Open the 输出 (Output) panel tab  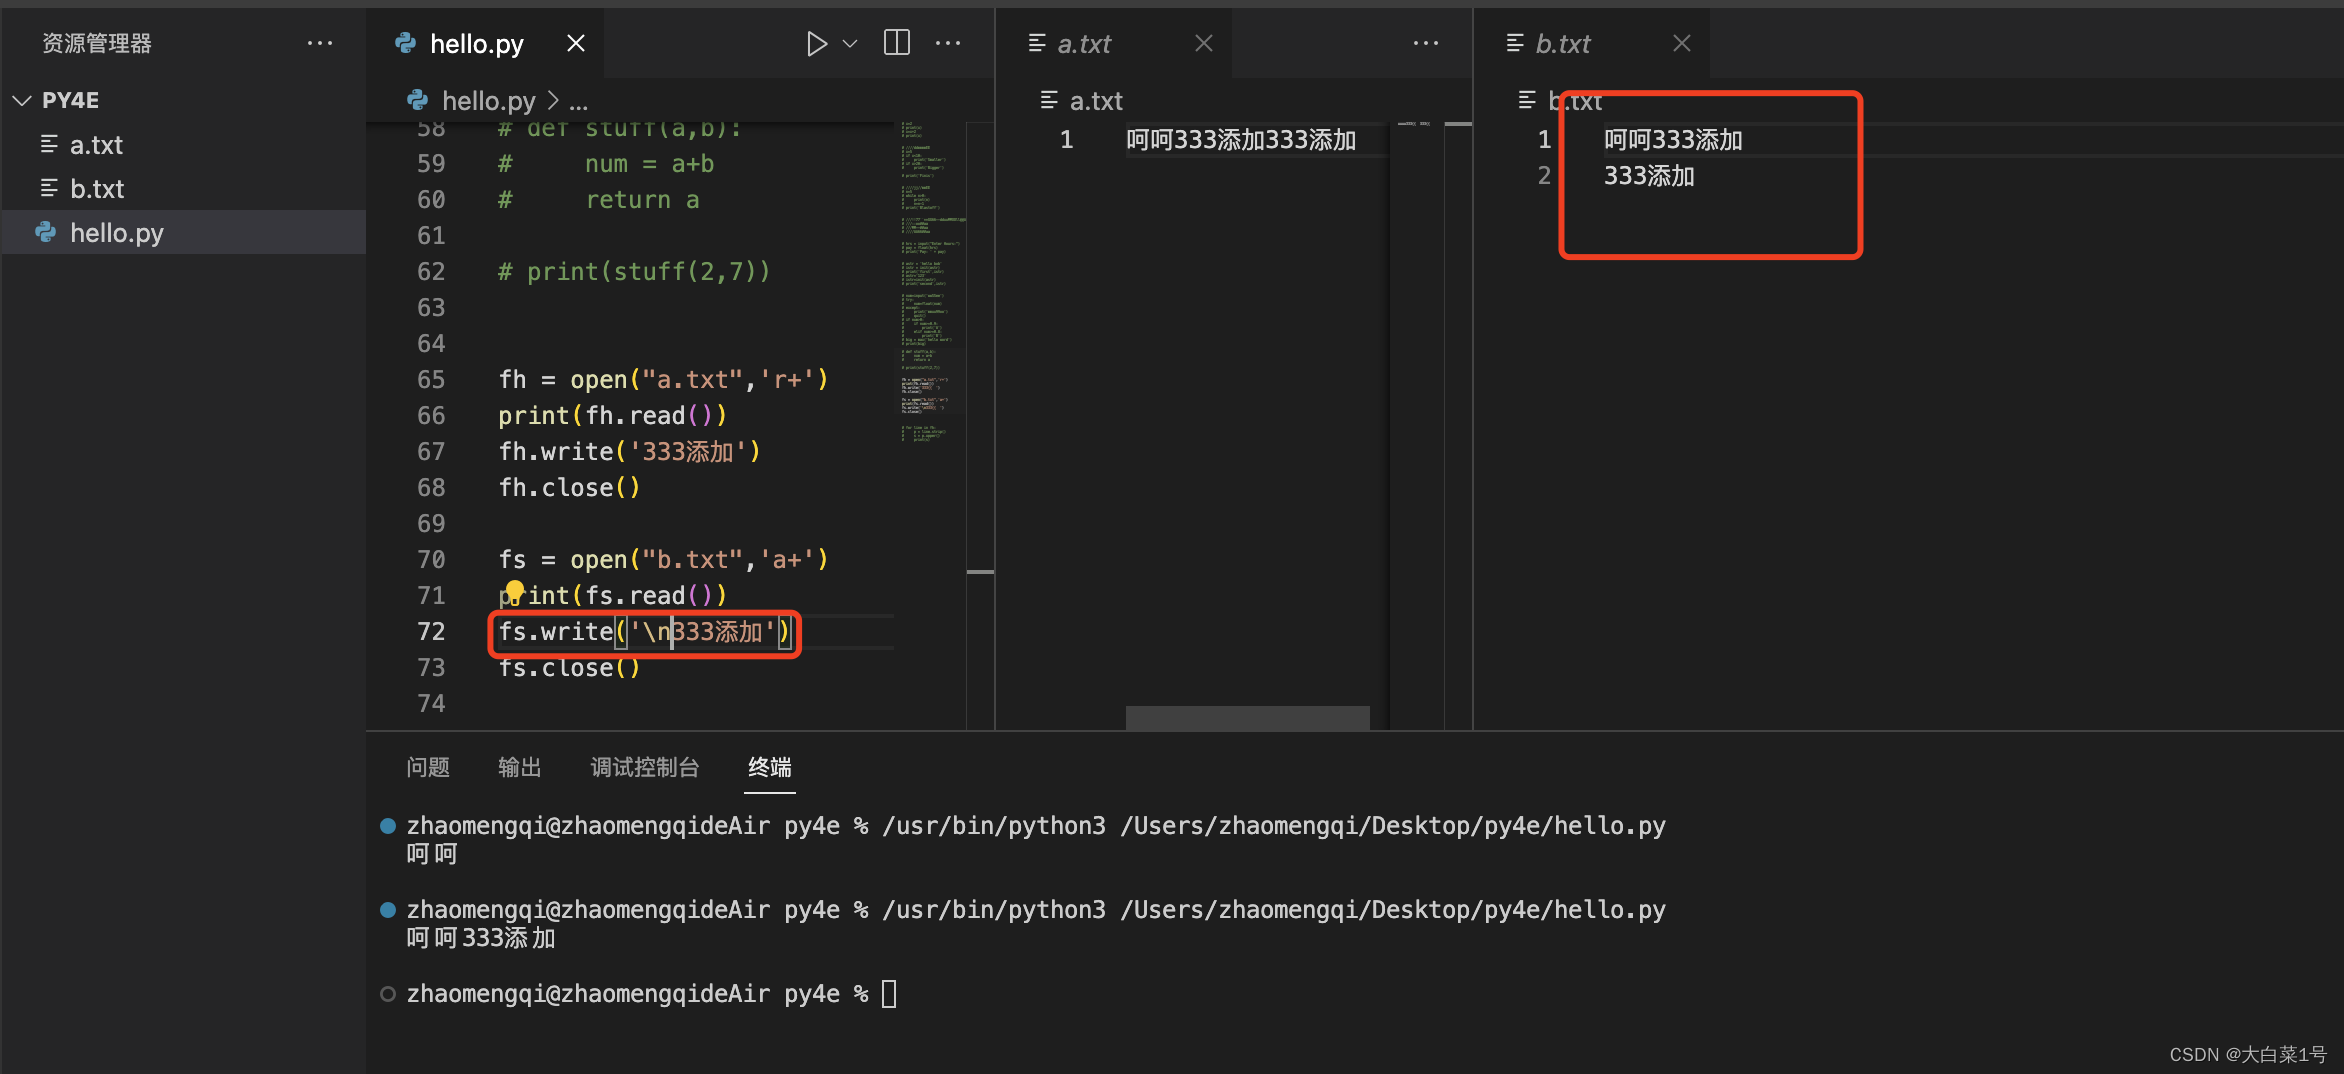click(x=520, y=767)
